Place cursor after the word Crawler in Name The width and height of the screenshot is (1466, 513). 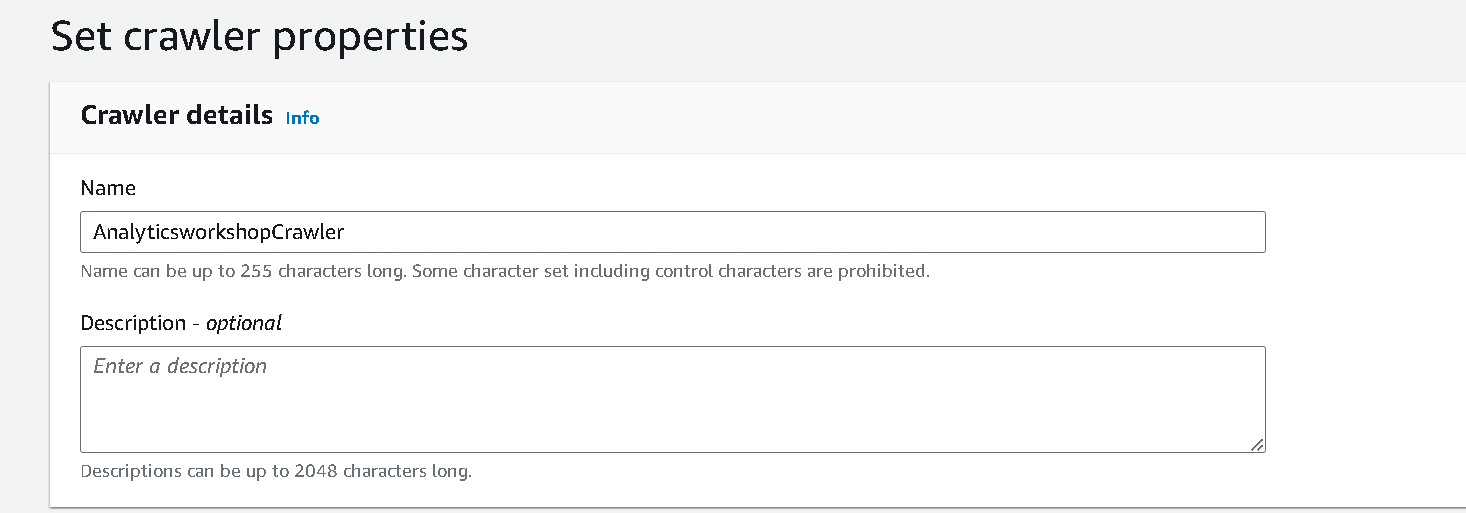(346, 232)
